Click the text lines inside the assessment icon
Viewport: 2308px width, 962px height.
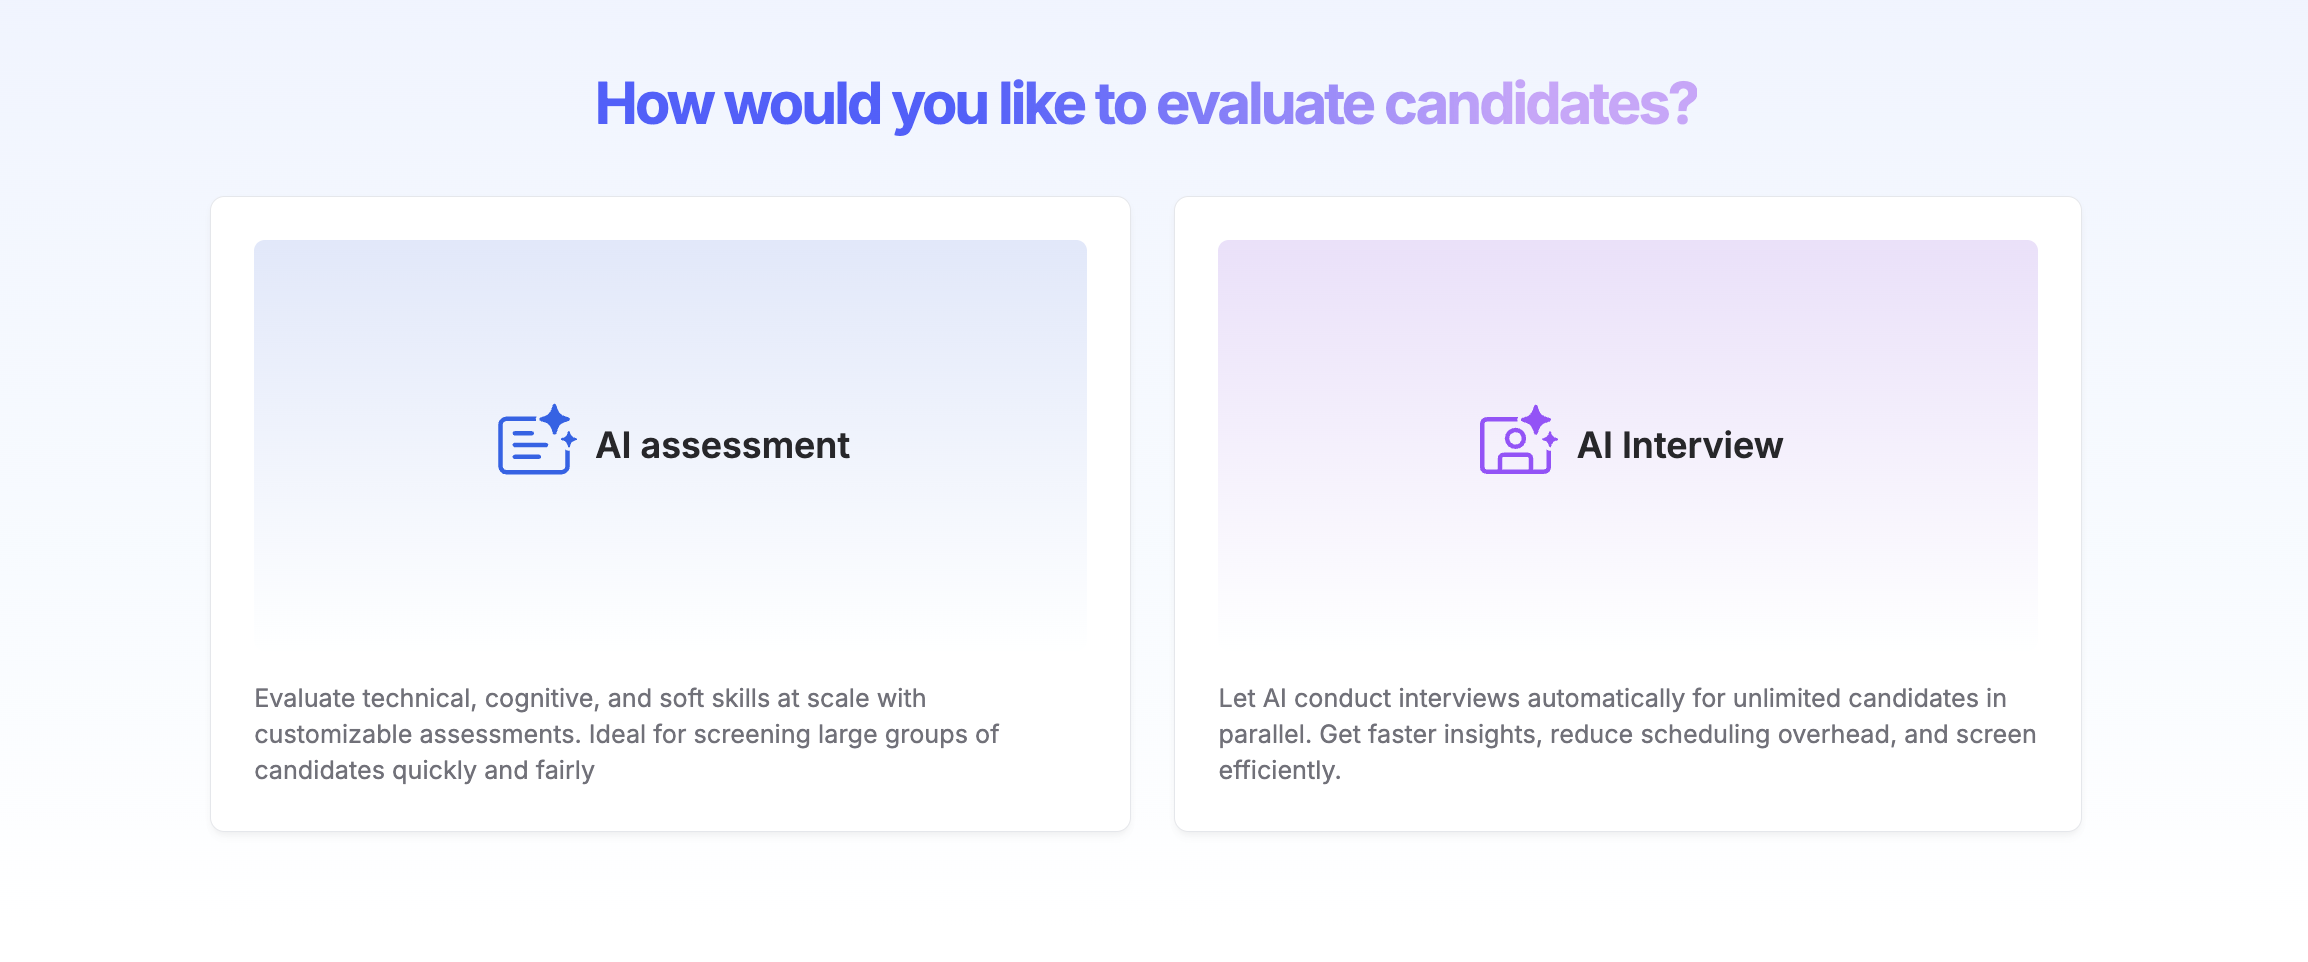pyautogui.click(x=528, y=445)
